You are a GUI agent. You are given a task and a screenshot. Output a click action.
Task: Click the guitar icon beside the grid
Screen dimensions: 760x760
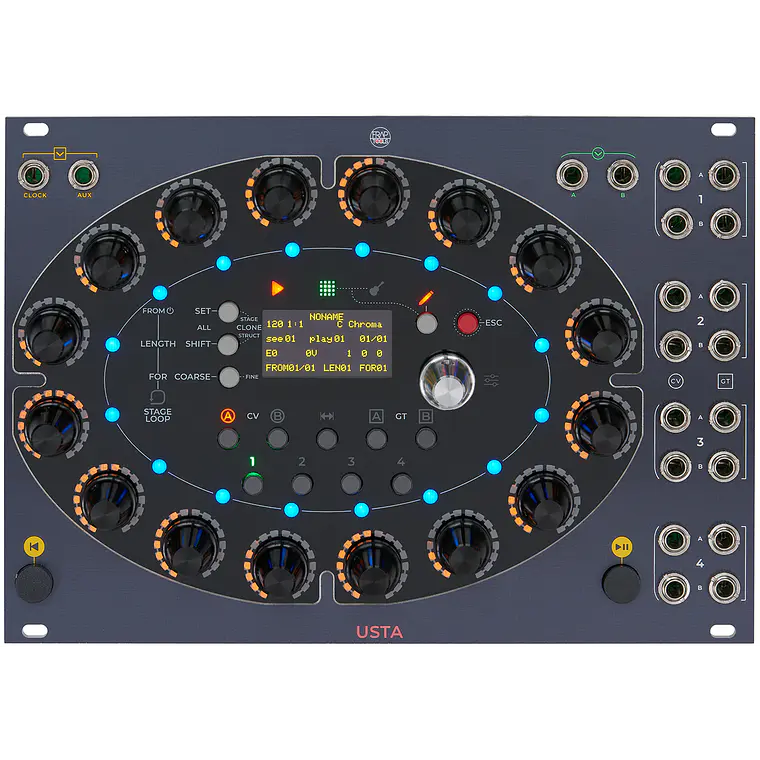click(377, 289)
